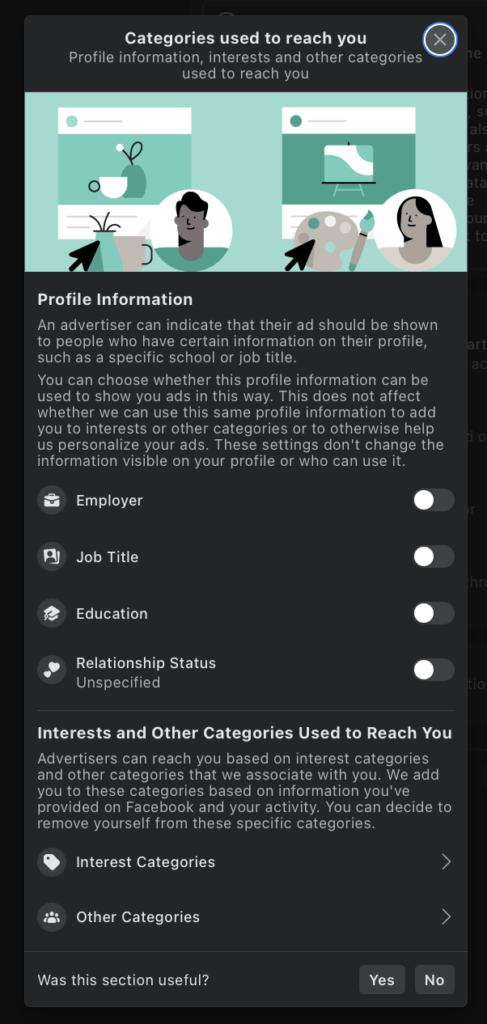The image size is (487, 1024).
Task: Enable the Job Title toggle
Action: pos(433,557)
